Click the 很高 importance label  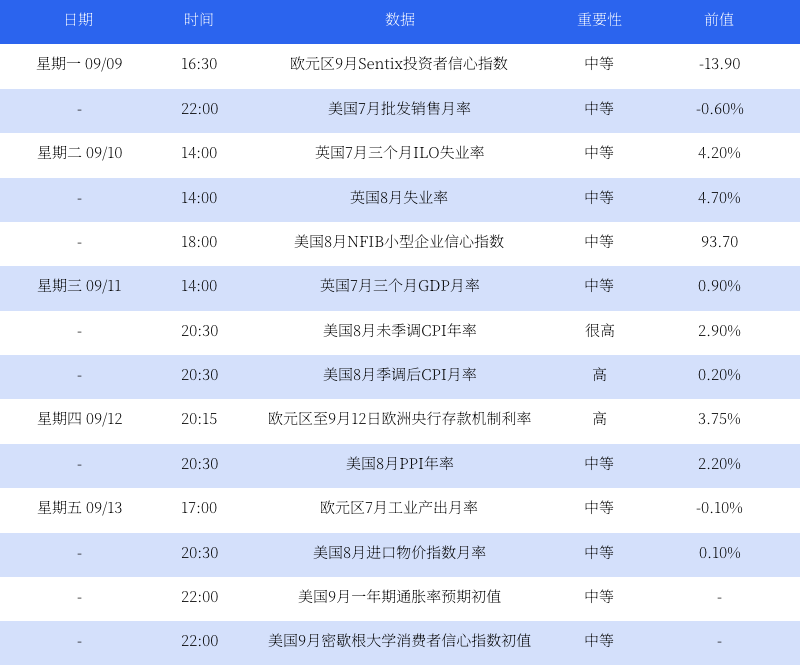(x=599, y=331)
